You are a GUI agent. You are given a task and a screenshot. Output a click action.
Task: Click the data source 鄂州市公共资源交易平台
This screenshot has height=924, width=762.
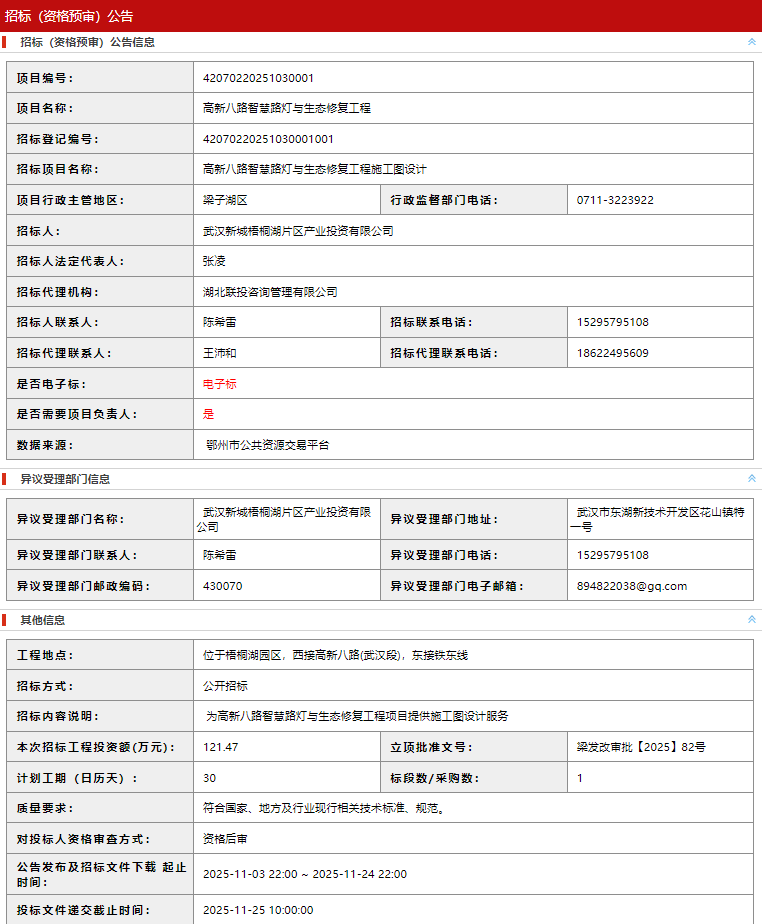[x=267, y=445]
